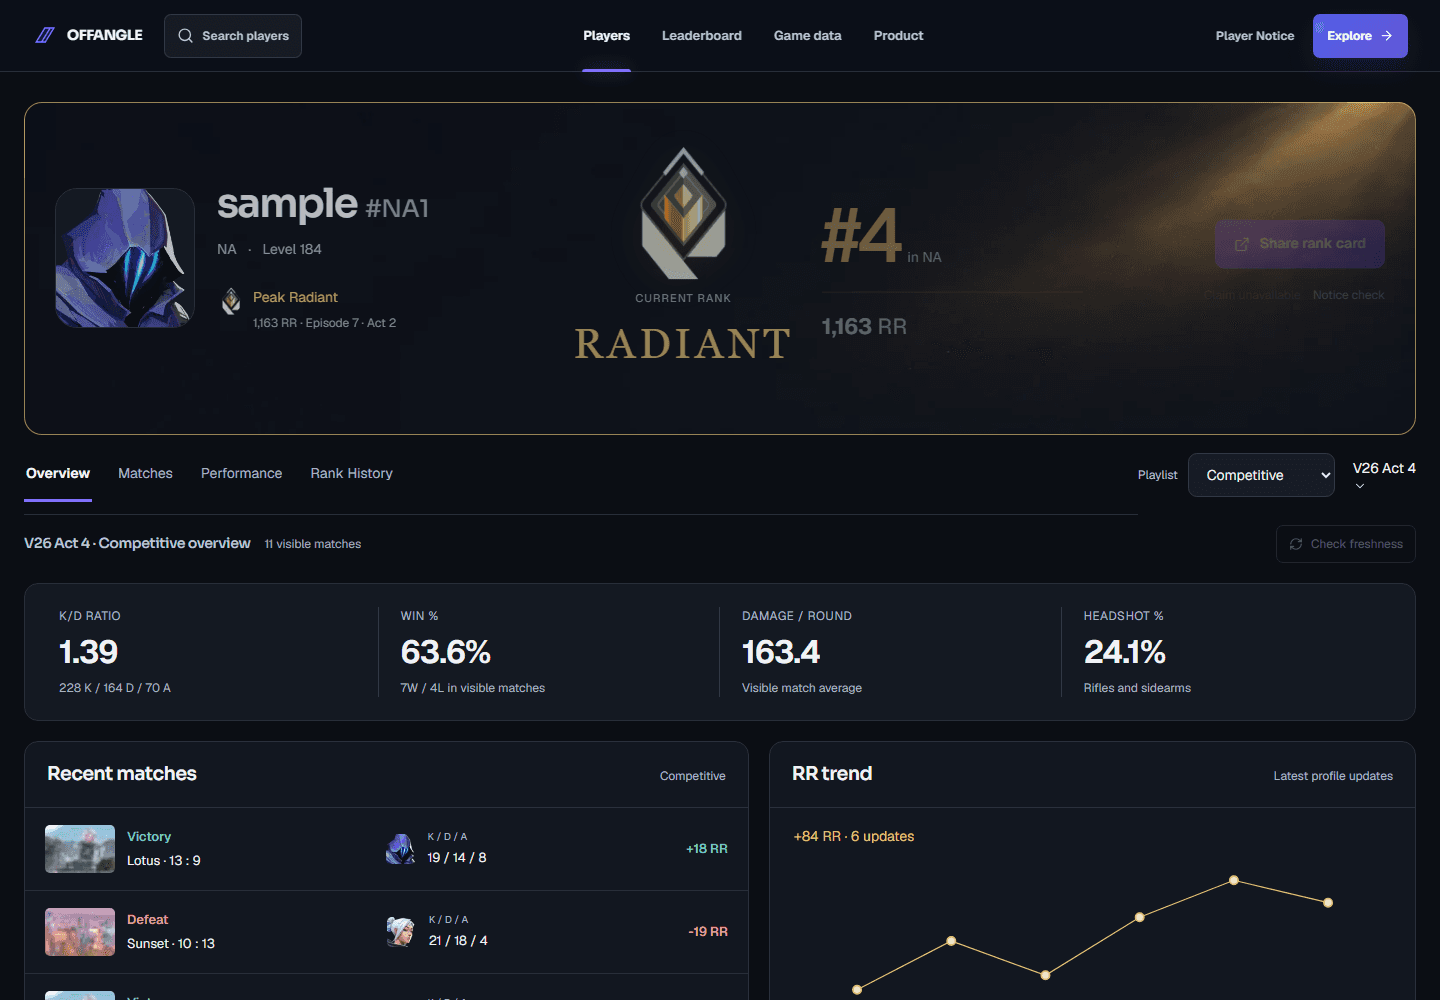Click the agent icon in Sunset match row

click(401, 932)
